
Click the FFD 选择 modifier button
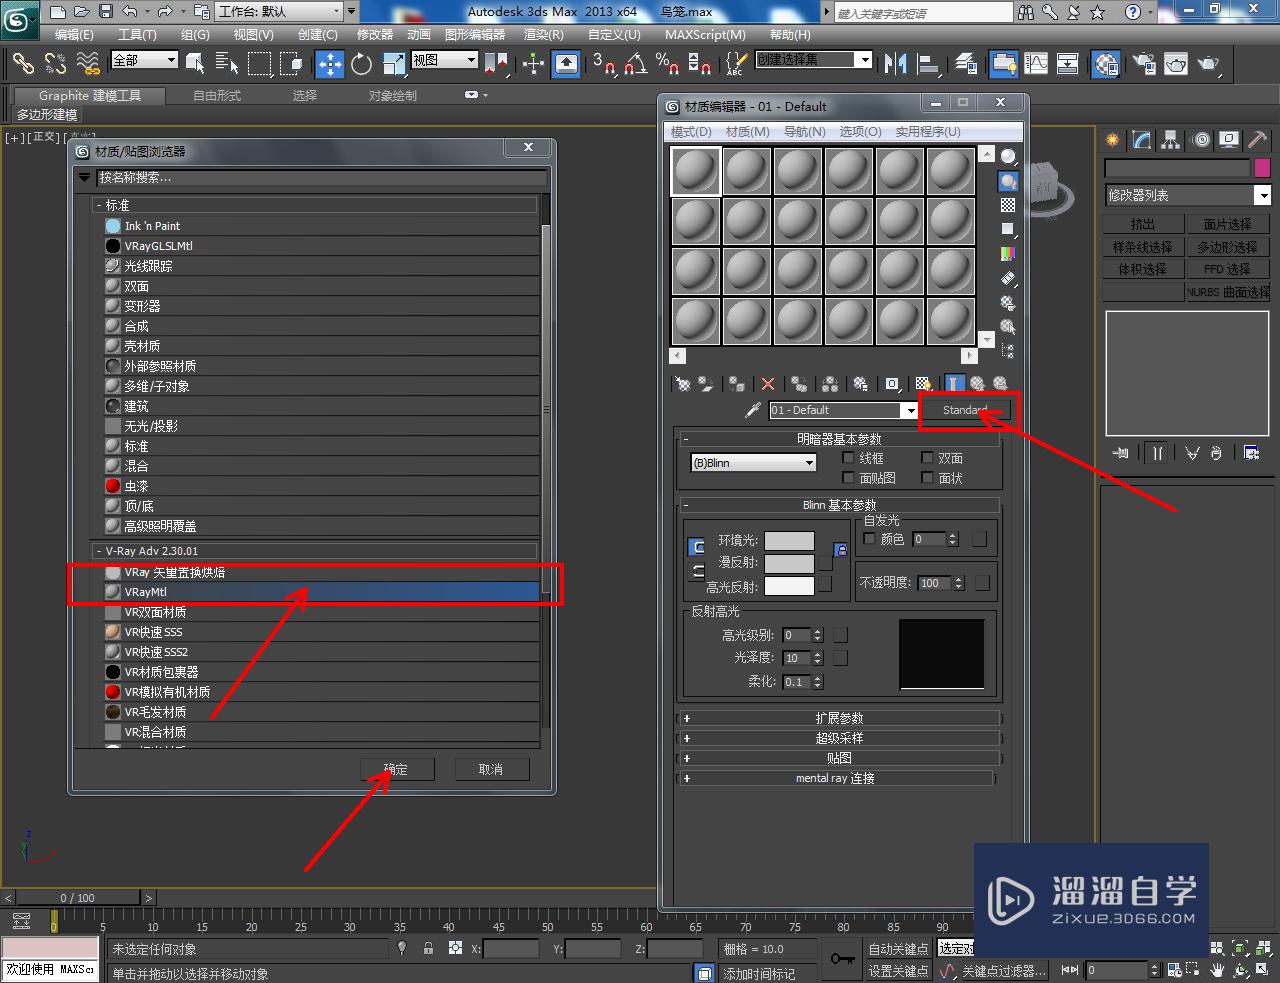pyautogui.click(x=1227, y=269)
